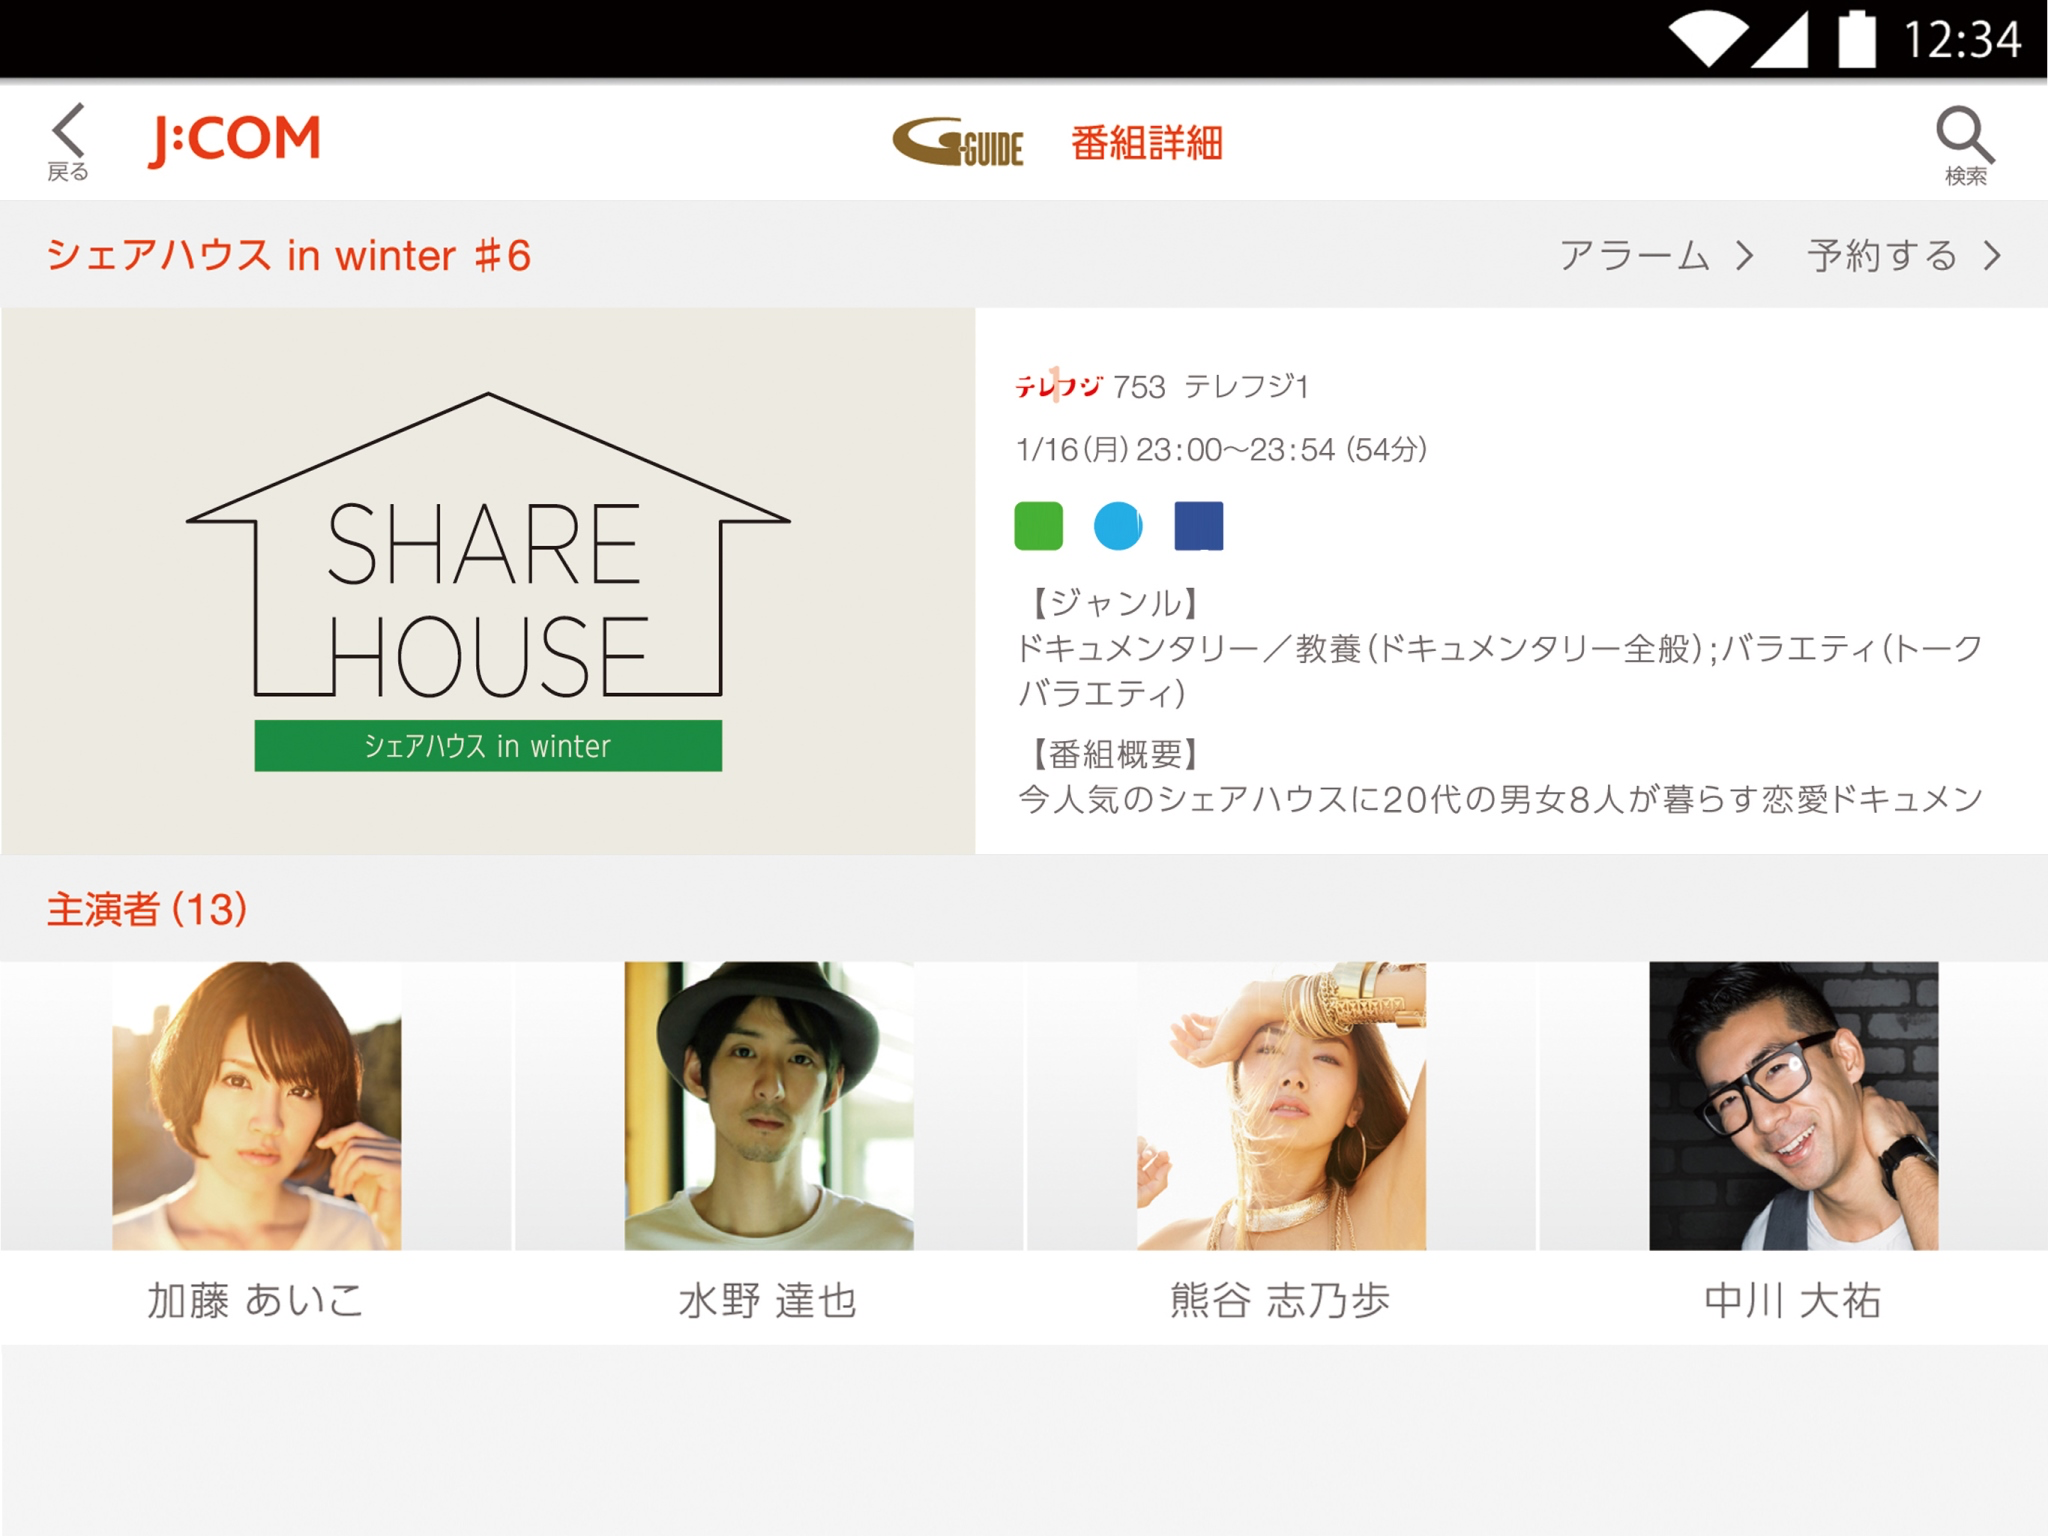Tap the back arrow labeled 戻る
This screenshot has height=1536, width=2048.
pos(68,142)
